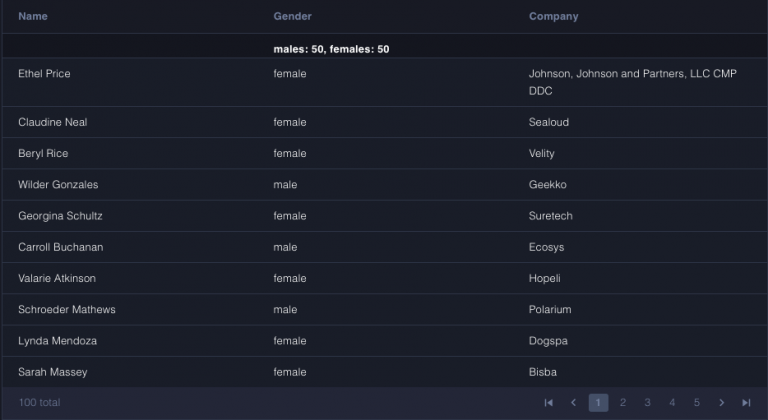The width and height of the screenshot is (768, 420).
Task: Select page 3 in pagination
Action: coord(648,403)
